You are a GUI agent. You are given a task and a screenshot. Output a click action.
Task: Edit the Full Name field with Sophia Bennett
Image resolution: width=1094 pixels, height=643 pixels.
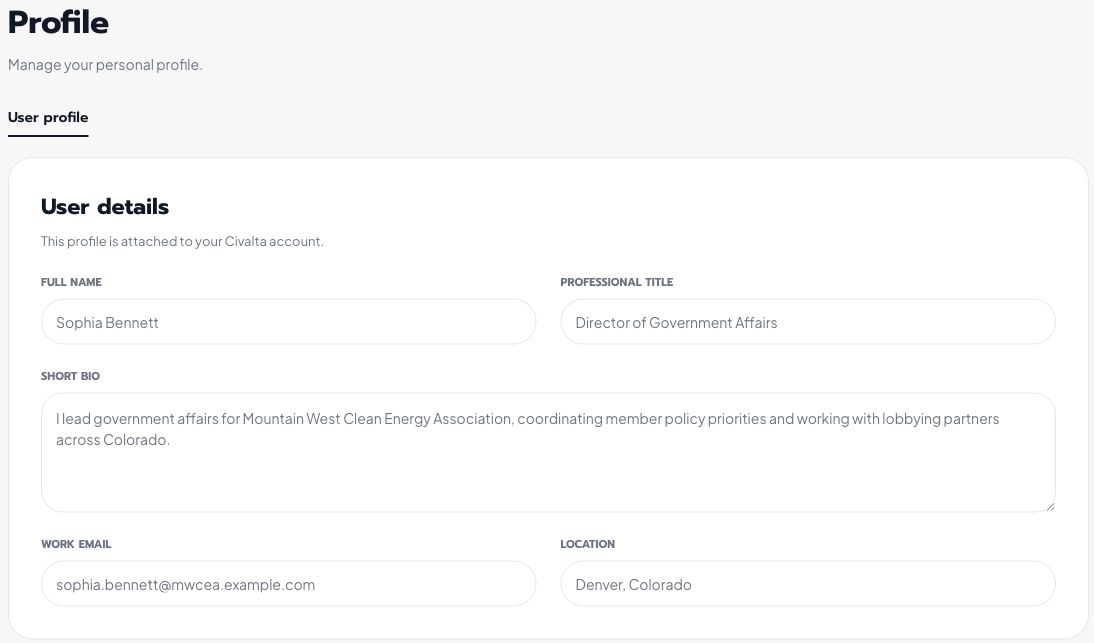[288, 322]
